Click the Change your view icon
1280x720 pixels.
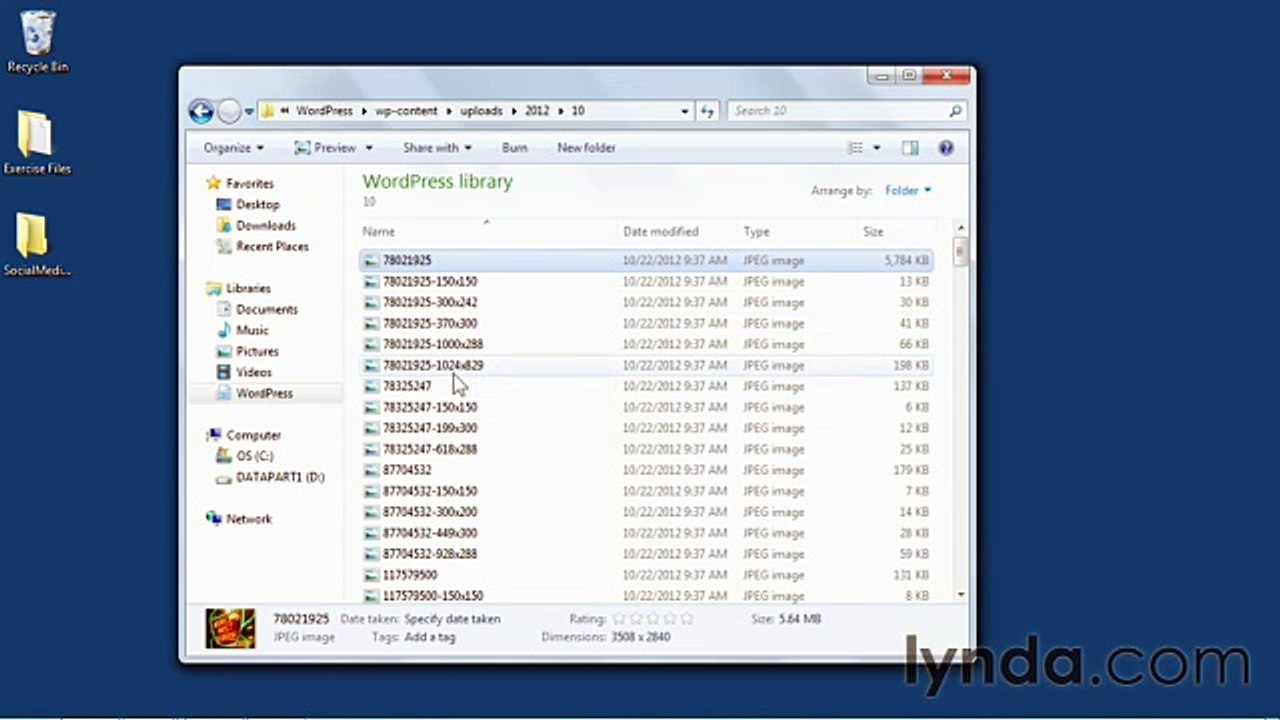tap(855, 148)
